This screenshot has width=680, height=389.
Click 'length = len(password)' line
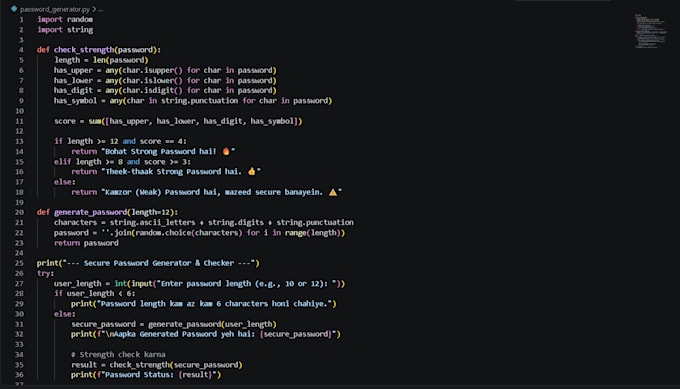(x=101, y=60)
